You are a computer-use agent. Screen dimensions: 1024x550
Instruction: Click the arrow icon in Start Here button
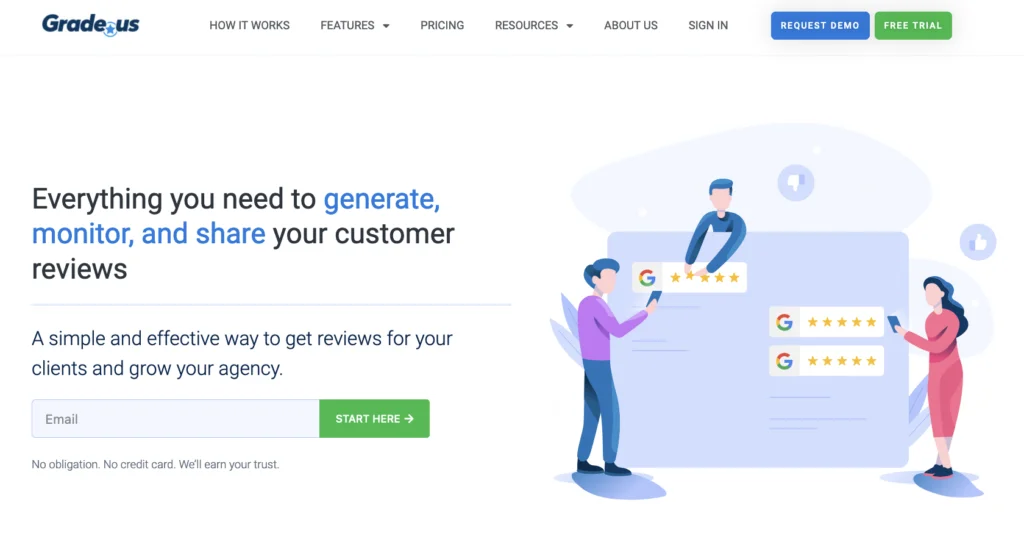point(409,419)
